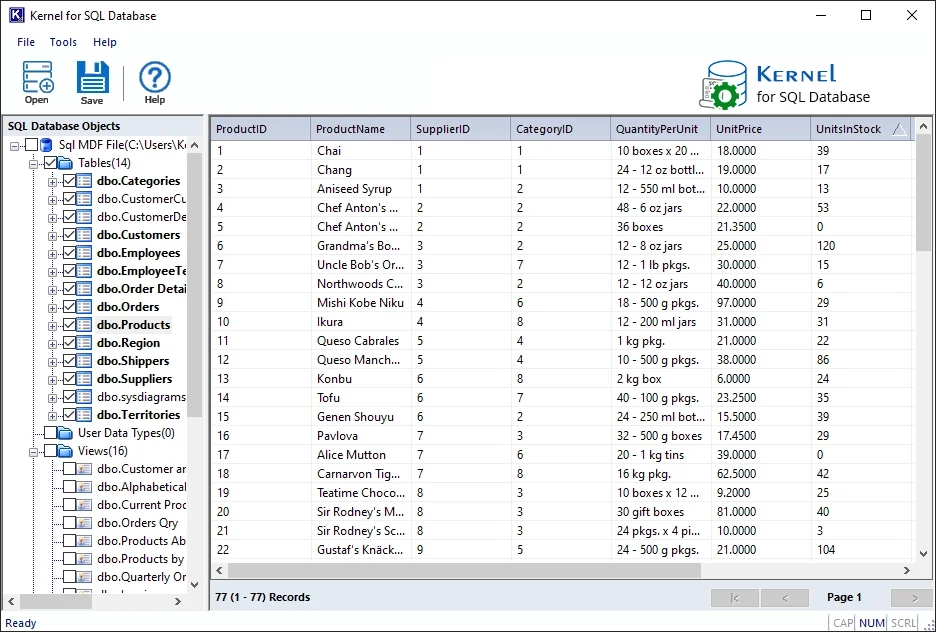Viewport: 936px width, 632px height.
Task: Select the 'Mishi Kobe Niku' product cell
Action: click(361, 303)
